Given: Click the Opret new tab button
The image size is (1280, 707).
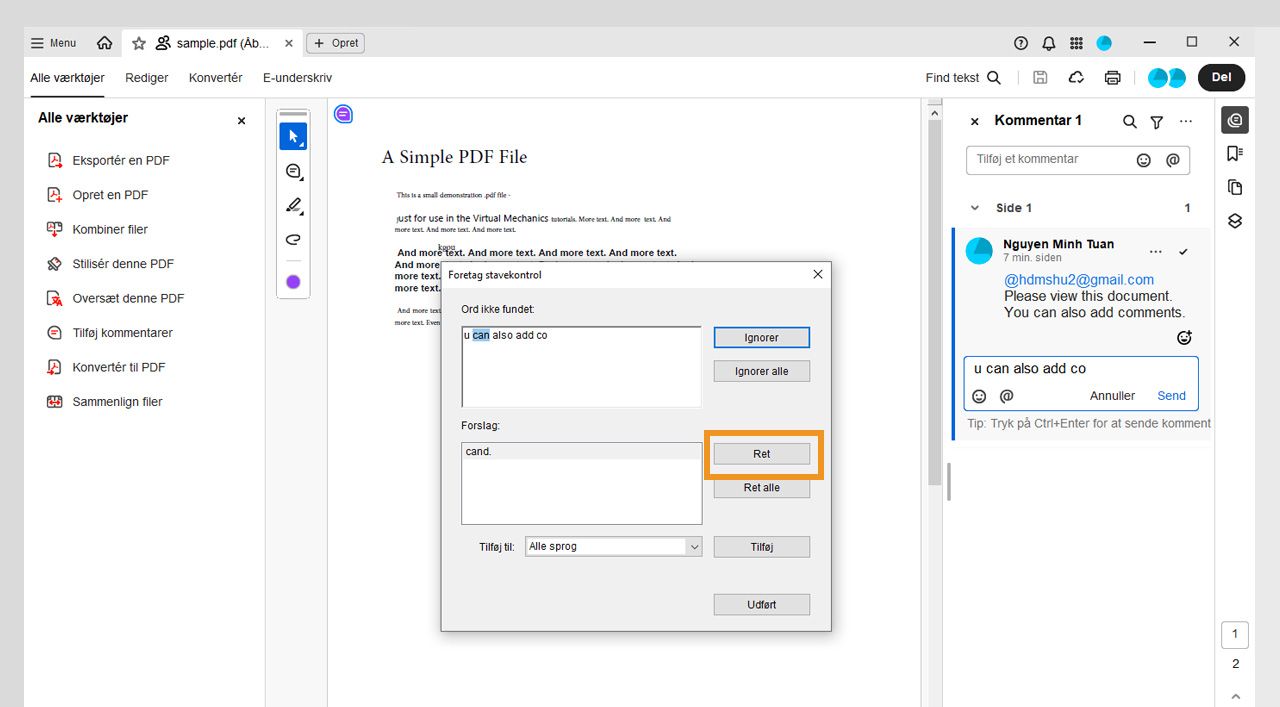Looking at the screenshot, I should tap(335, 43).
